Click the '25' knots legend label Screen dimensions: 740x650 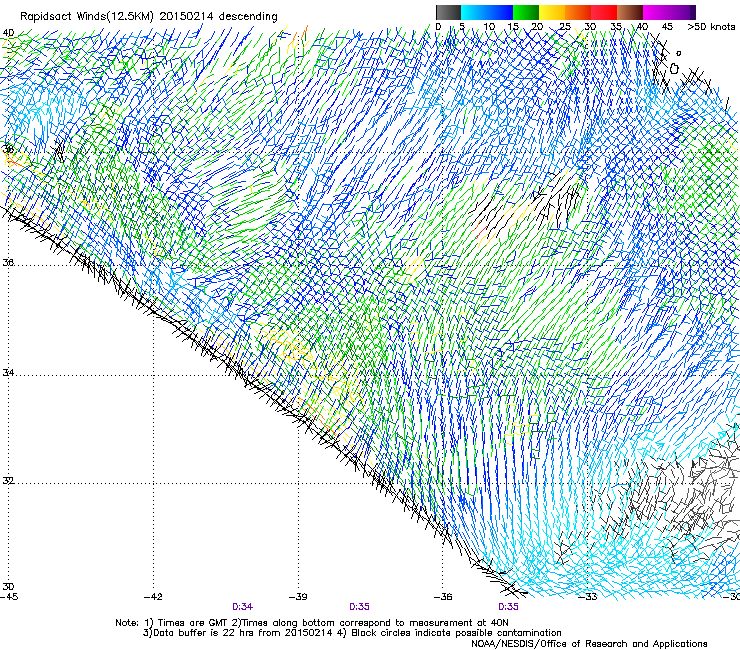[564, 27]
